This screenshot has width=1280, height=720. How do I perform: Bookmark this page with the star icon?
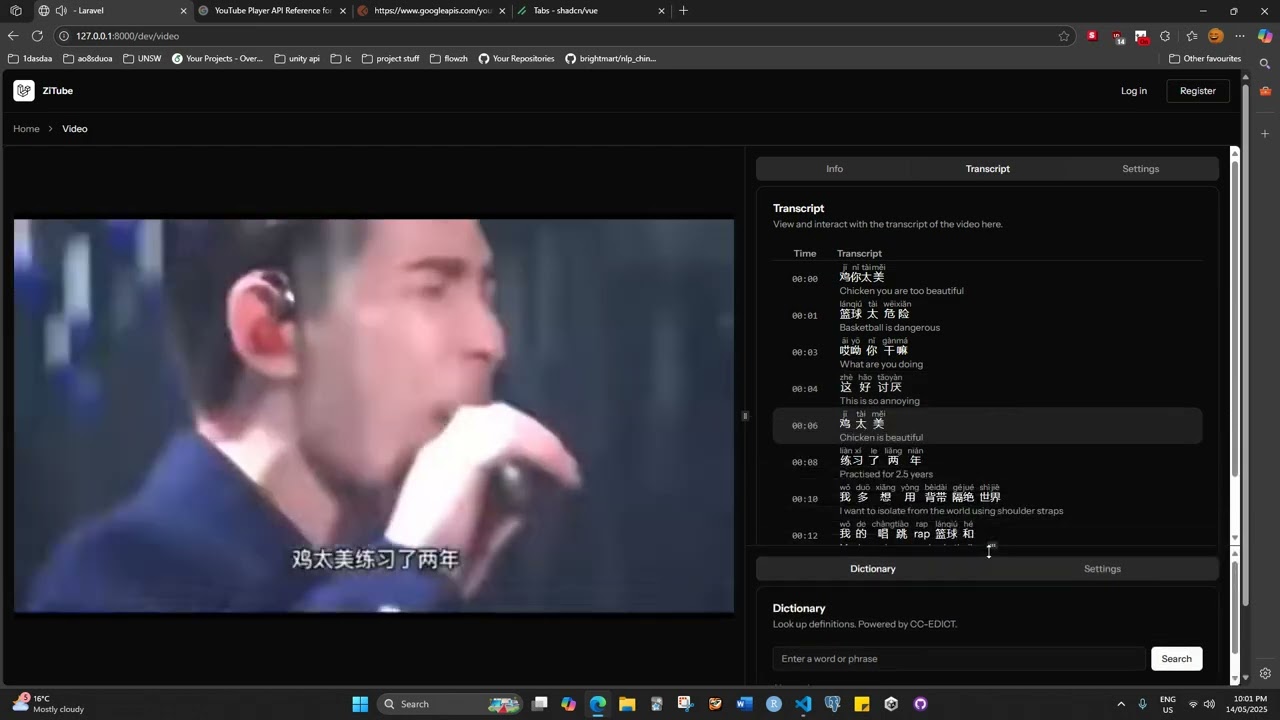pyautogui.click(x=1064, y=36)
